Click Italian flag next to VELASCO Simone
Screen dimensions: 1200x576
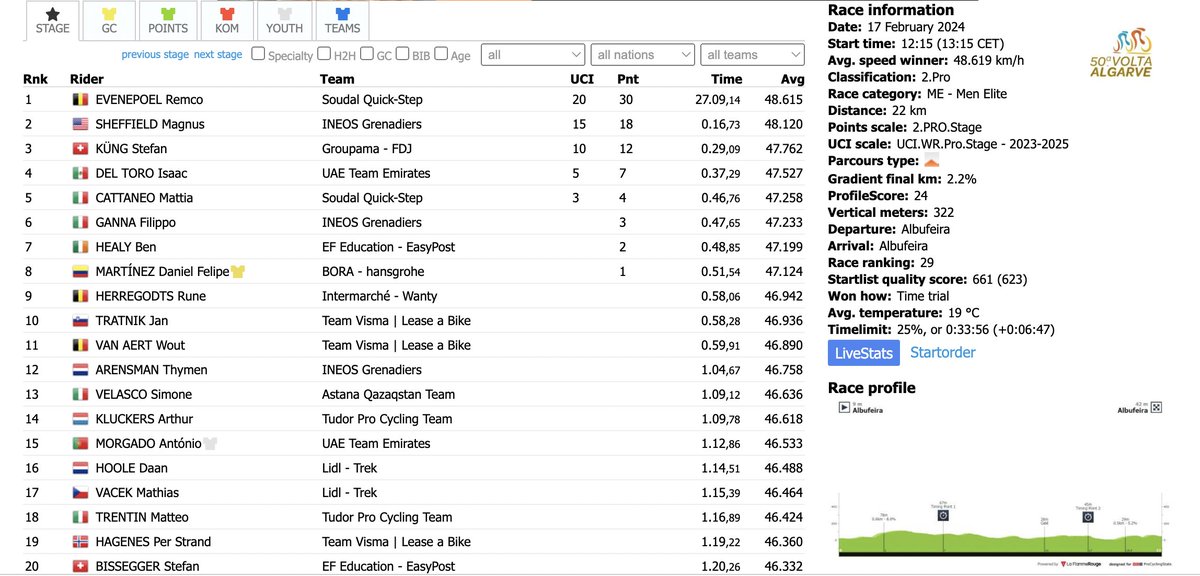coord(80,395)
